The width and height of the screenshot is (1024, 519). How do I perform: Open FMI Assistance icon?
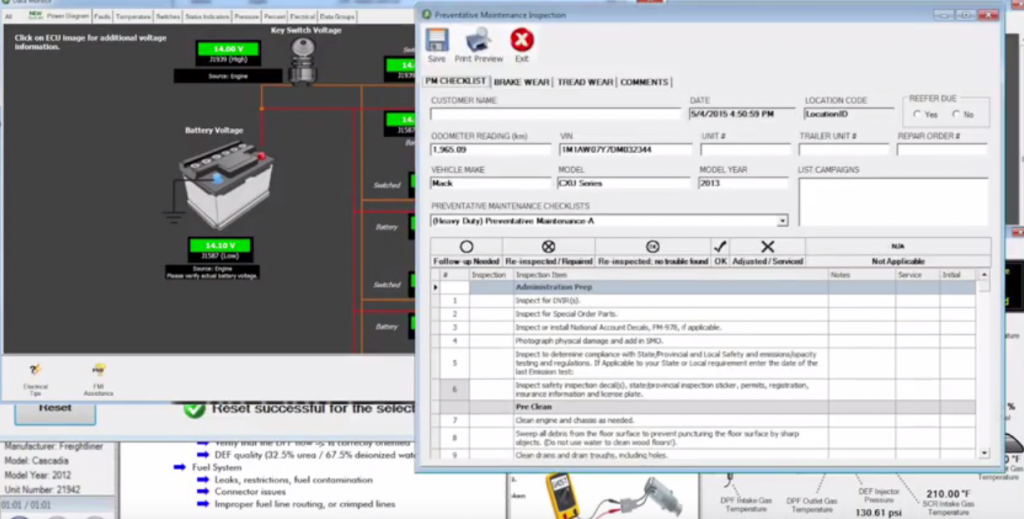coord(99,371)
